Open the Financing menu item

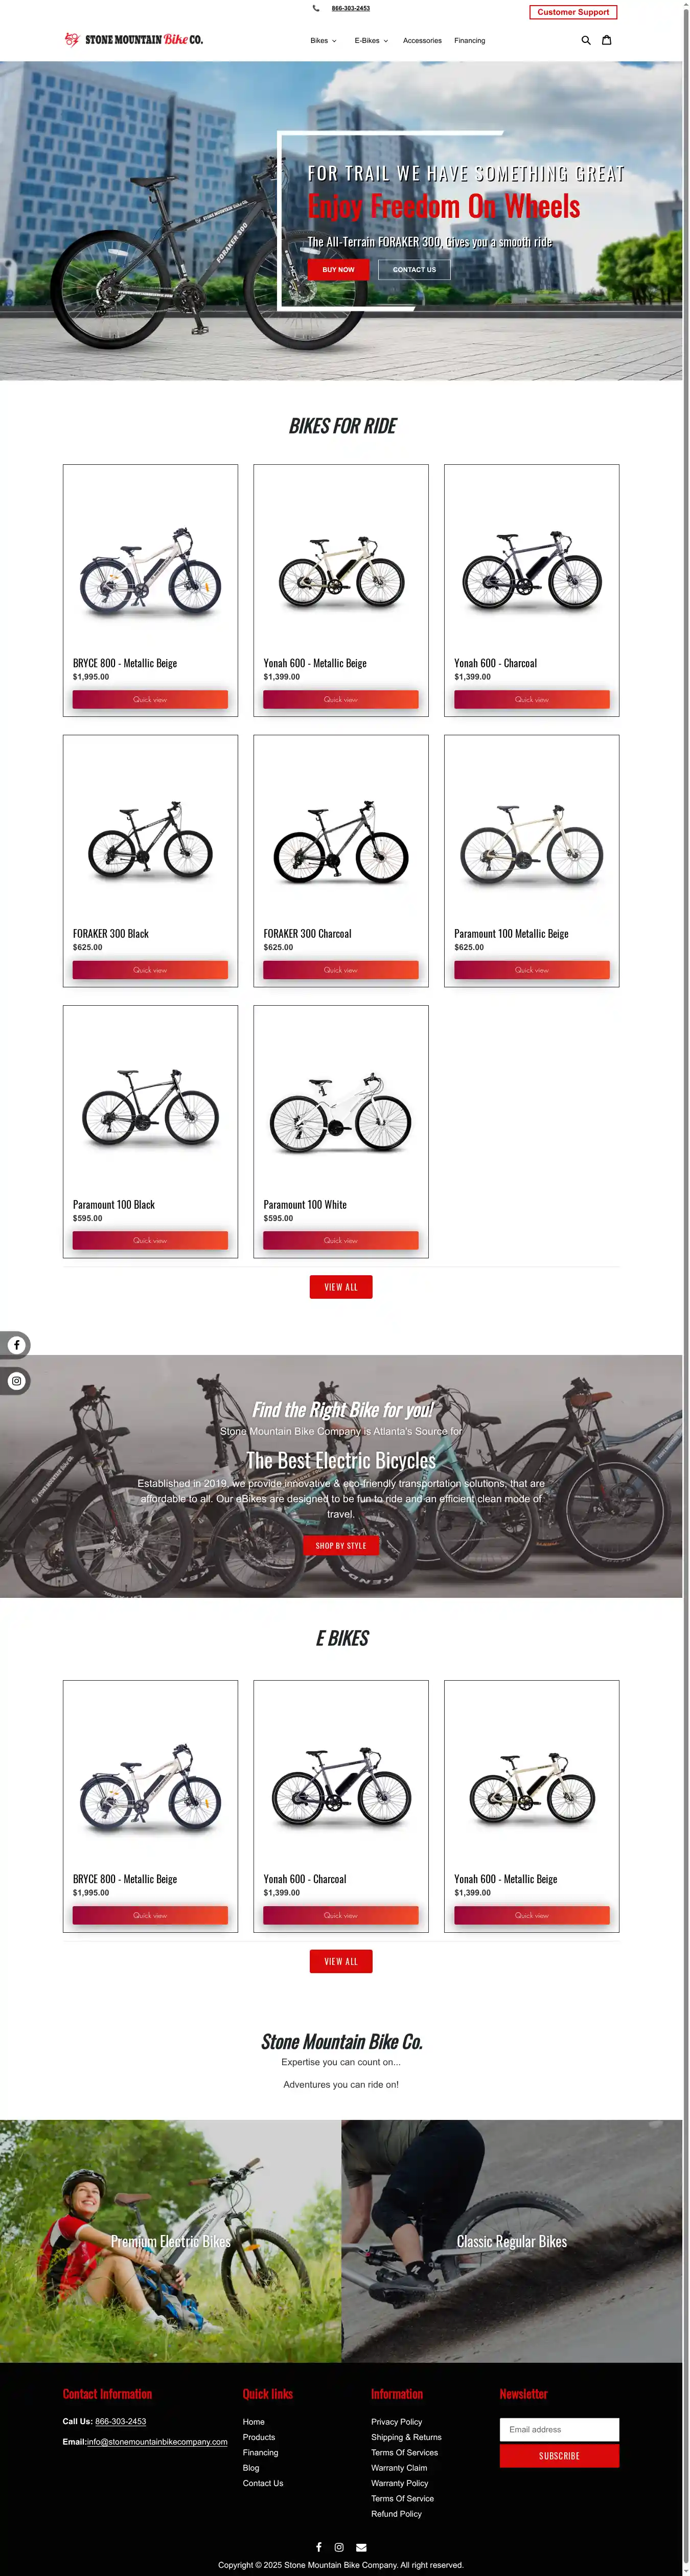(469, 41)
